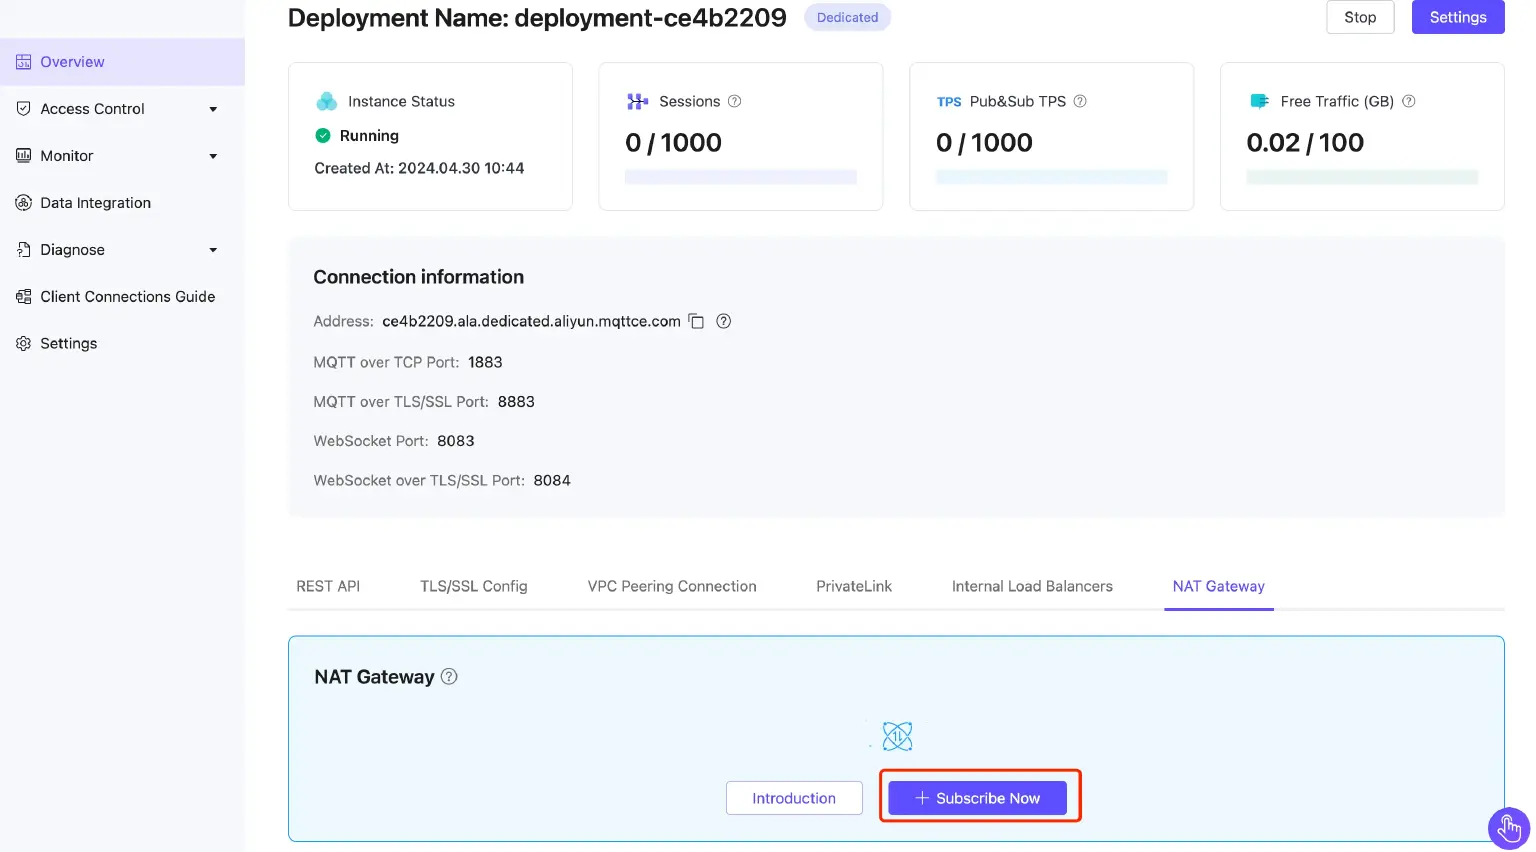The height and width of the screenshot is (852, 1536).
Task: Open the address help tooltip question mark
Action: pyautogui.click(x=723, y=321)
